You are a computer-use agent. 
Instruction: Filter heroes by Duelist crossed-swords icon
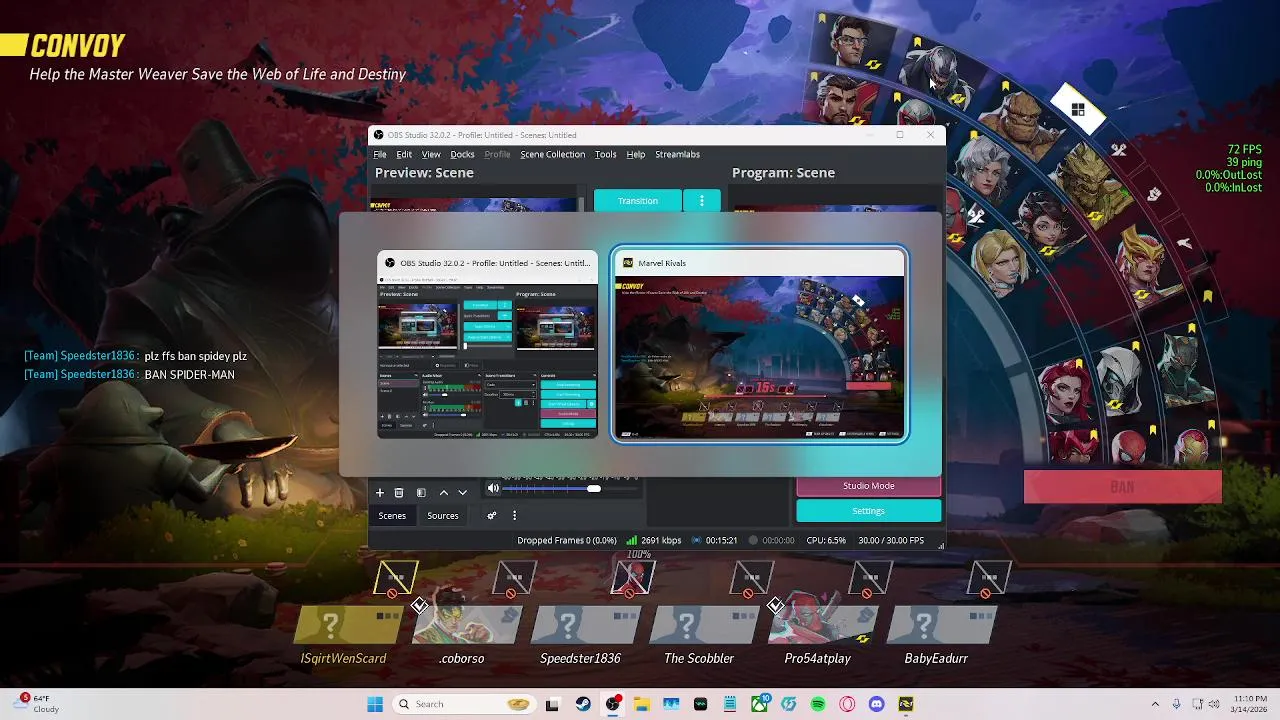point(1118,150)
